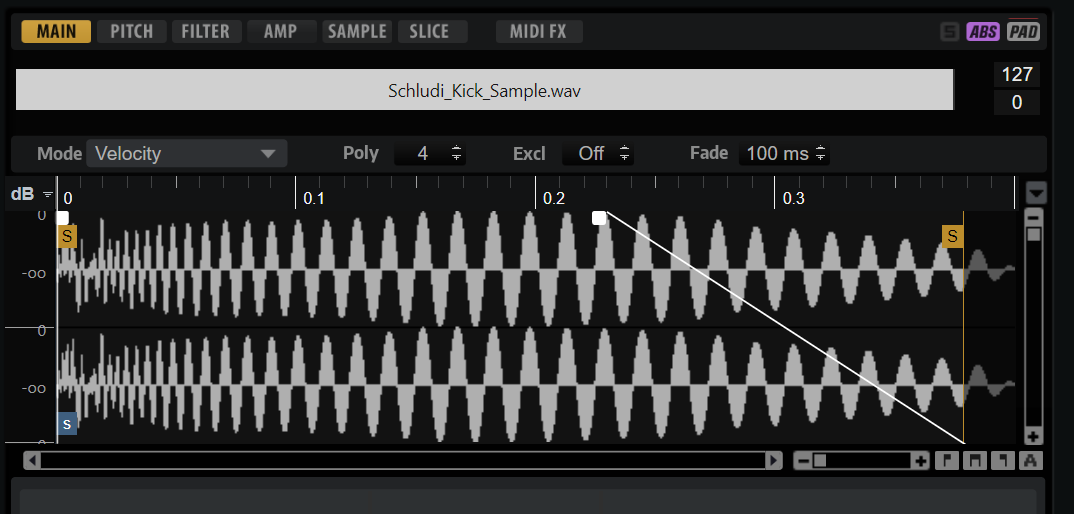Click the blue S marker at waveform bottom-left
The image size is (1074, 514).
pos(67,424)
